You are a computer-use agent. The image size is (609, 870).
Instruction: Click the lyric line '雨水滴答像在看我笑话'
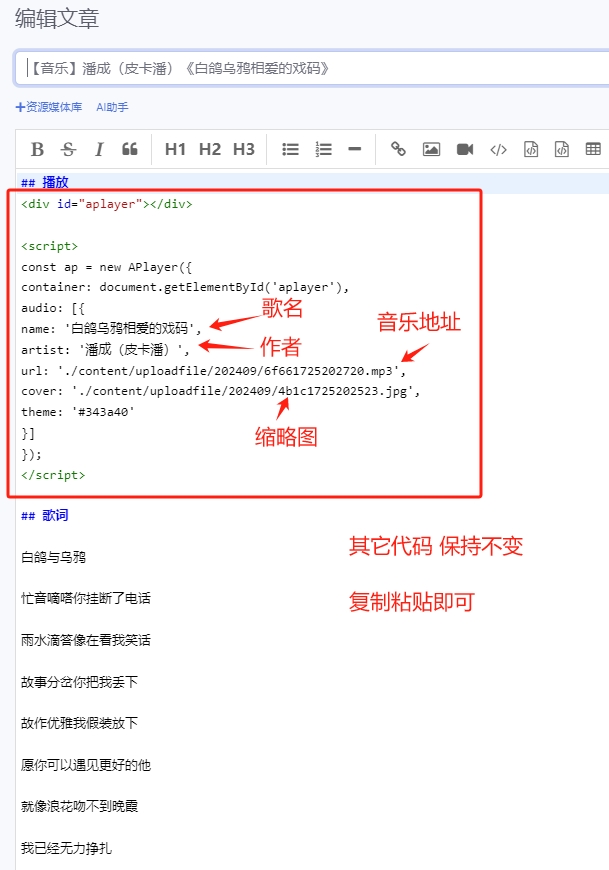(x=85, y=640)
